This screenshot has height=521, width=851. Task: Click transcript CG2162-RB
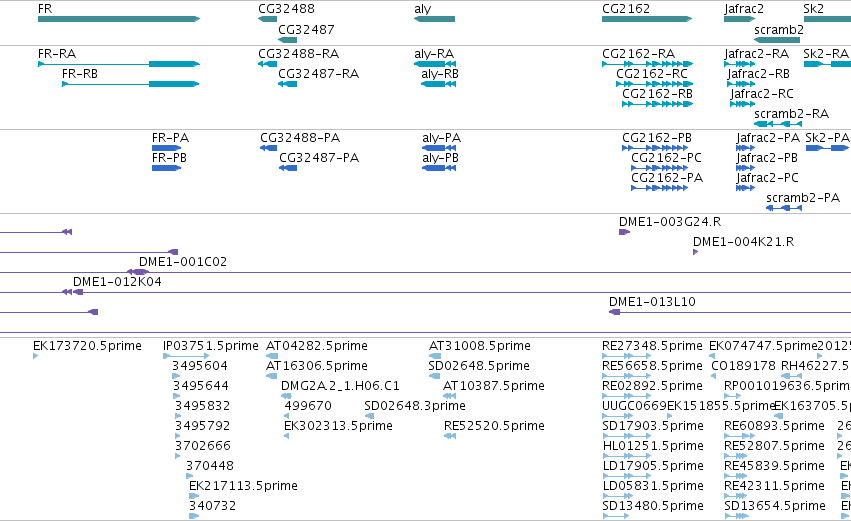(657, 104)
